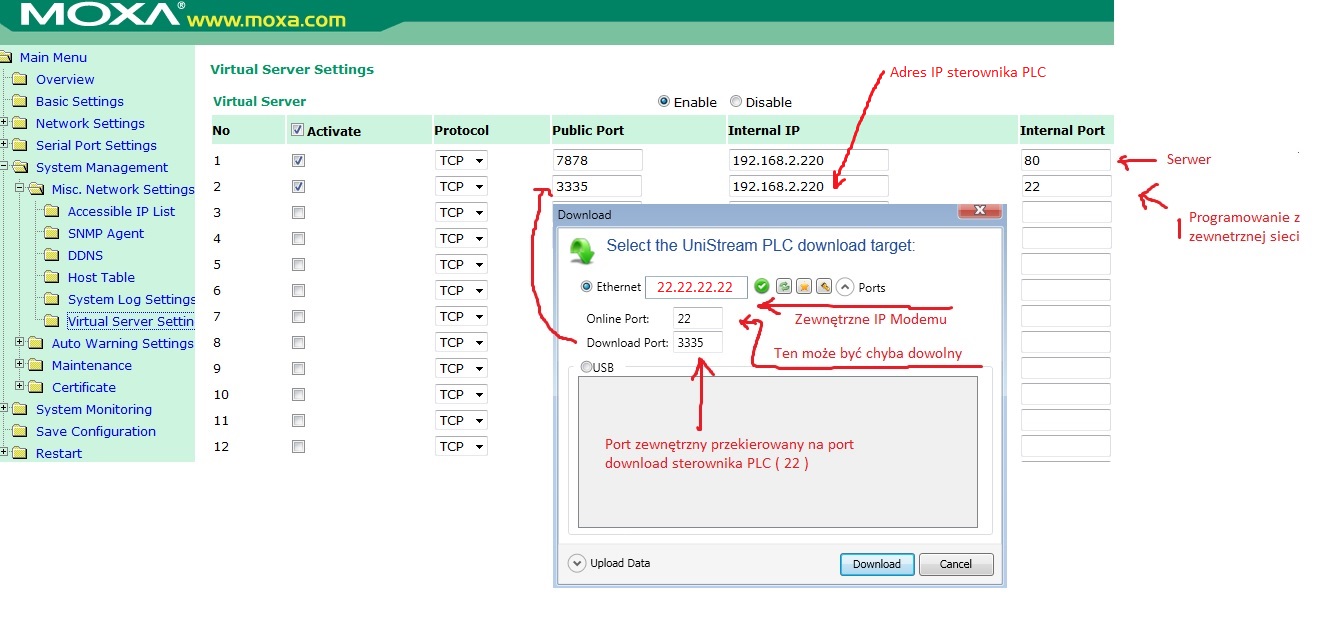Expand the Upload Data section
1320x620 pixels.
(576, 563)
